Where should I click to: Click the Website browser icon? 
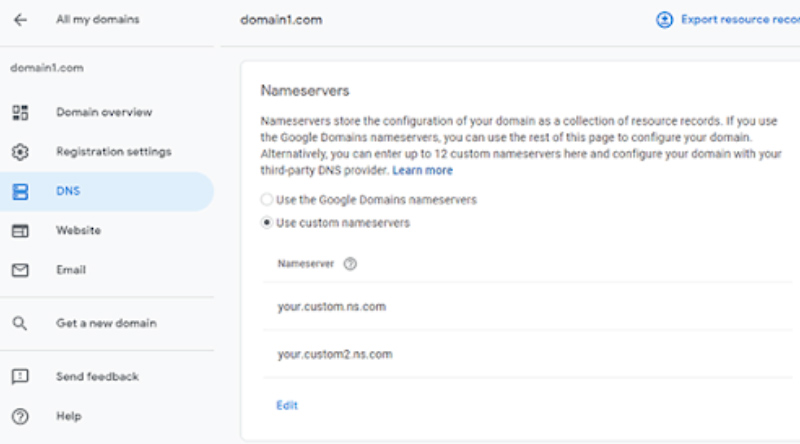(x=20, y=231)
